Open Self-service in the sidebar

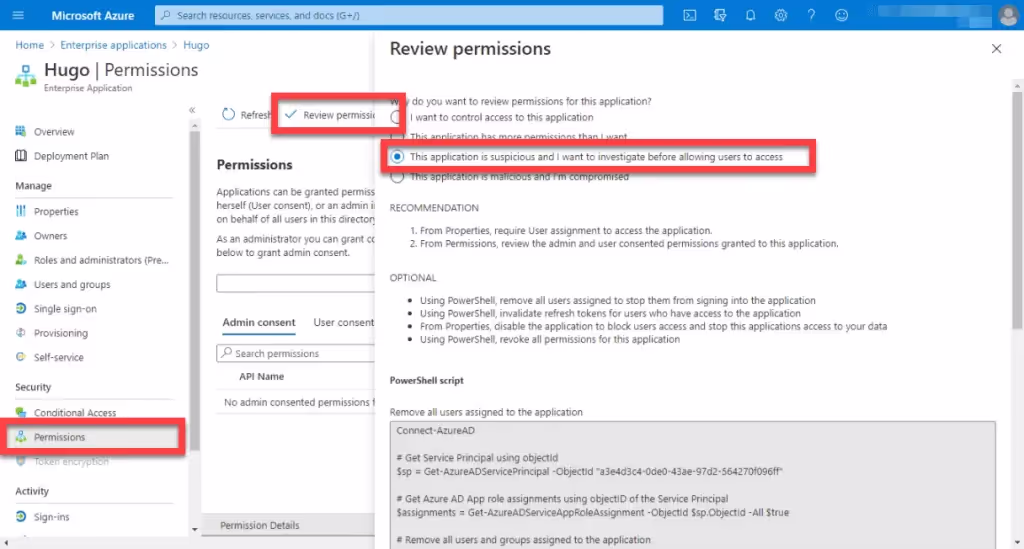pos(59,357)
